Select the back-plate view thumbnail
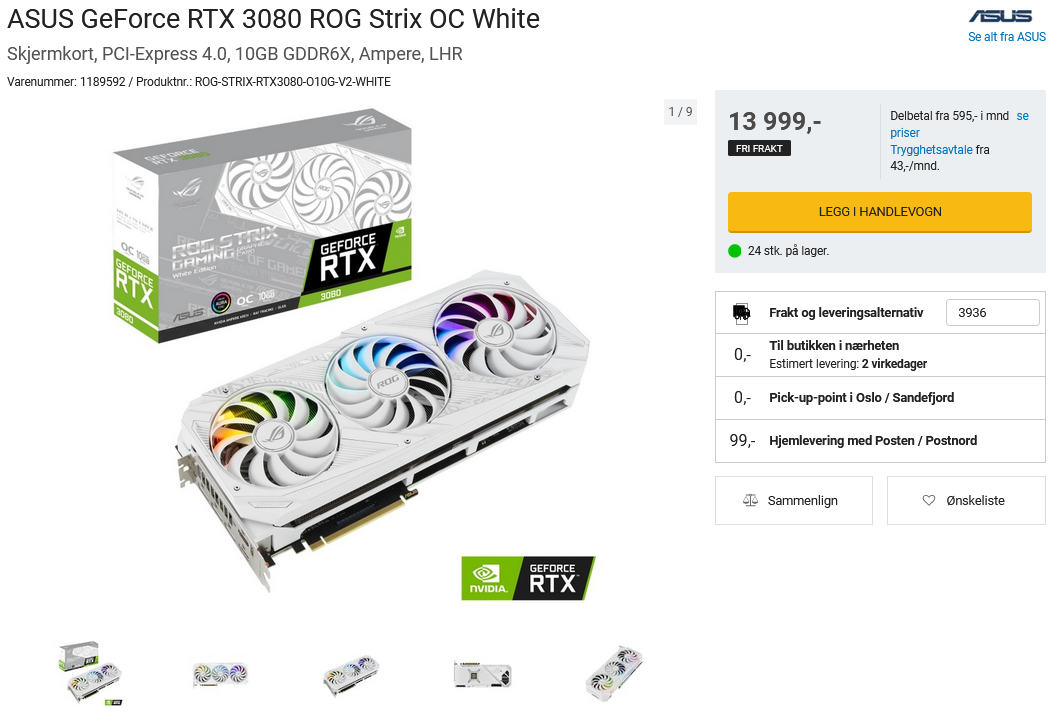The height and width of the screenshot is (716, 1056). [x=482, y=674]
